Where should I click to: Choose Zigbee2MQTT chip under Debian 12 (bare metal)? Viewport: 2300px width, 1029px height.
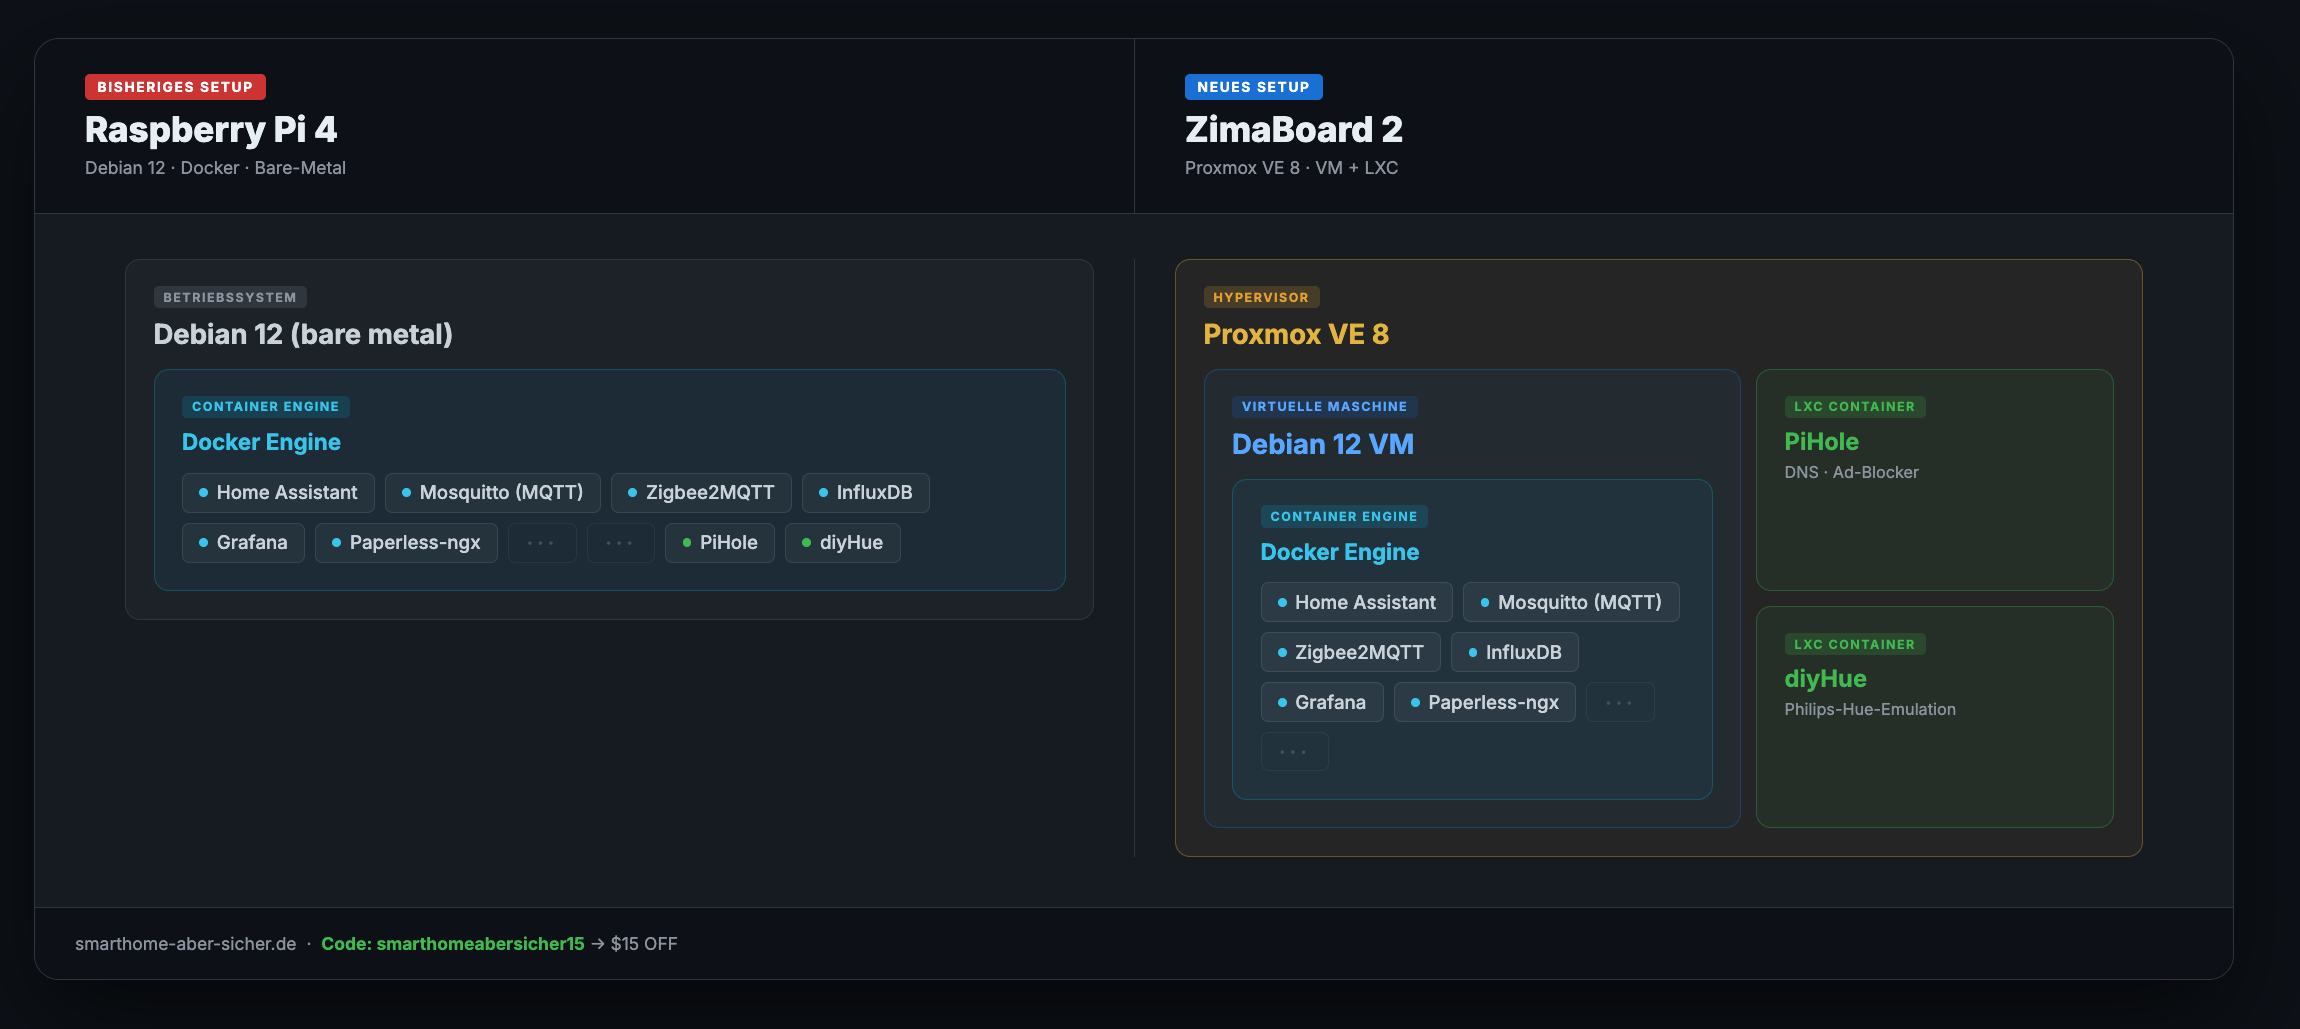(x=701, y=493)
